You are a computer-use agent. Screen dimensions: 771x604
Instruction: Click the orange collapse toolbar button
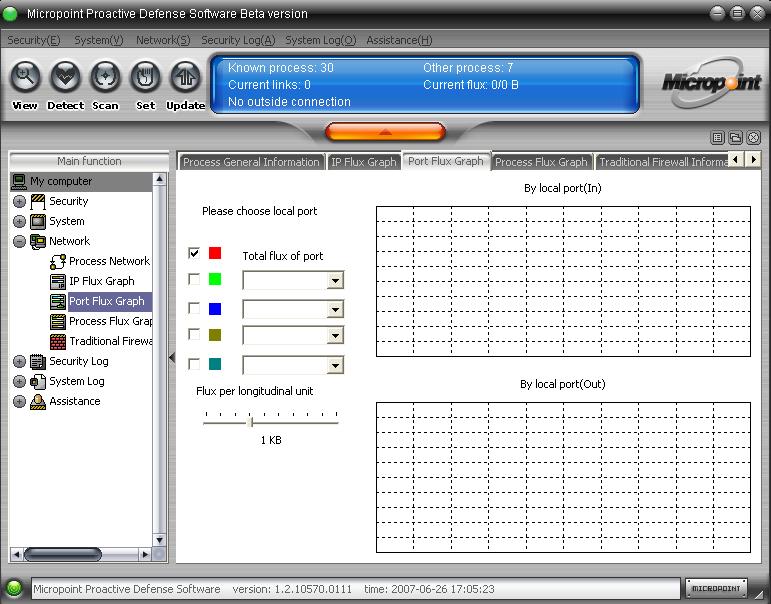(386, 132)
